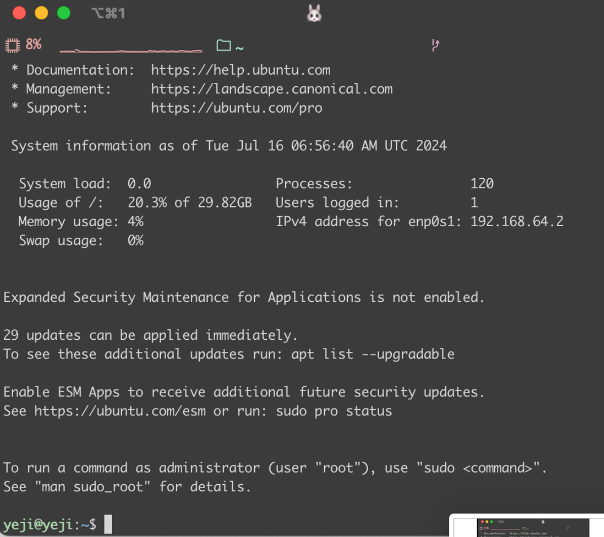
Task: Click the CPU chip icon
Action: click(12, 45)
